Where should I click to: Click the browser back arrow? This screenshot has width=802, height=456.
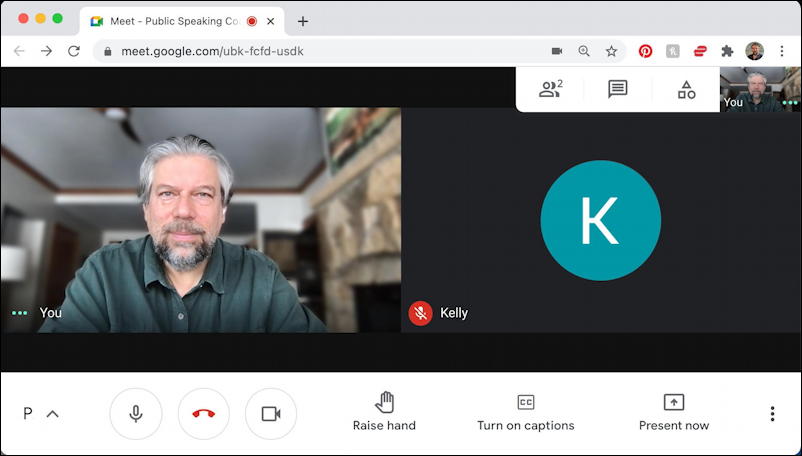click(x=19, y=51)
